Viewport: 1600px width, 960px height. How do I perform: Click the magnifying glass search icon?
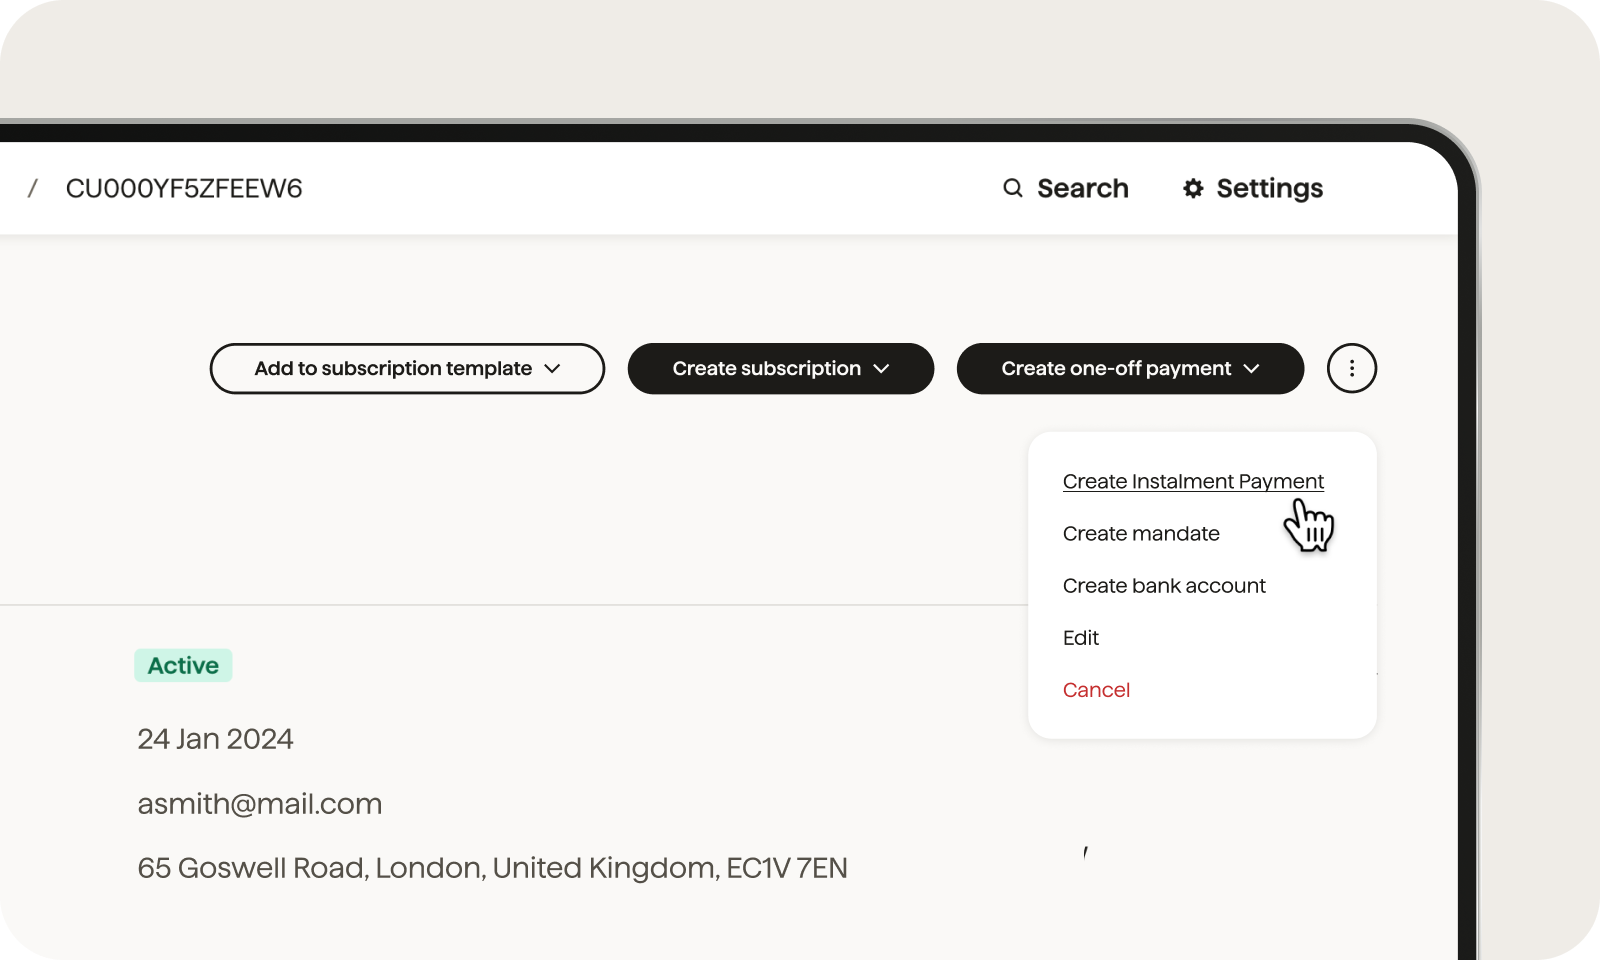1013,188
